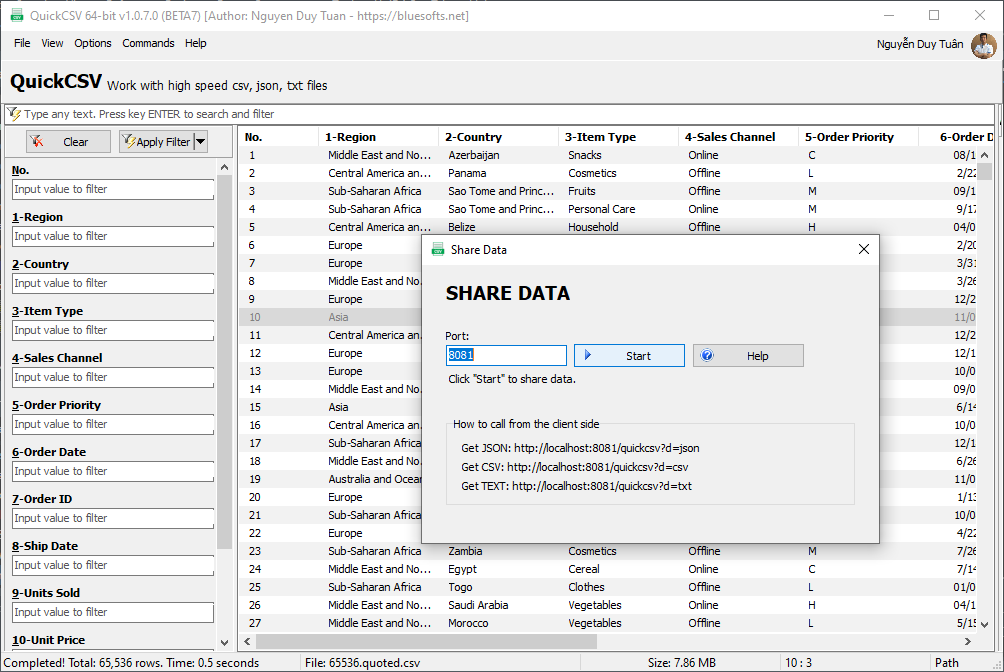Select the Togo cell in row 25
The width and height of the screenshot is (1004, 672).
[x=460, y=587]
